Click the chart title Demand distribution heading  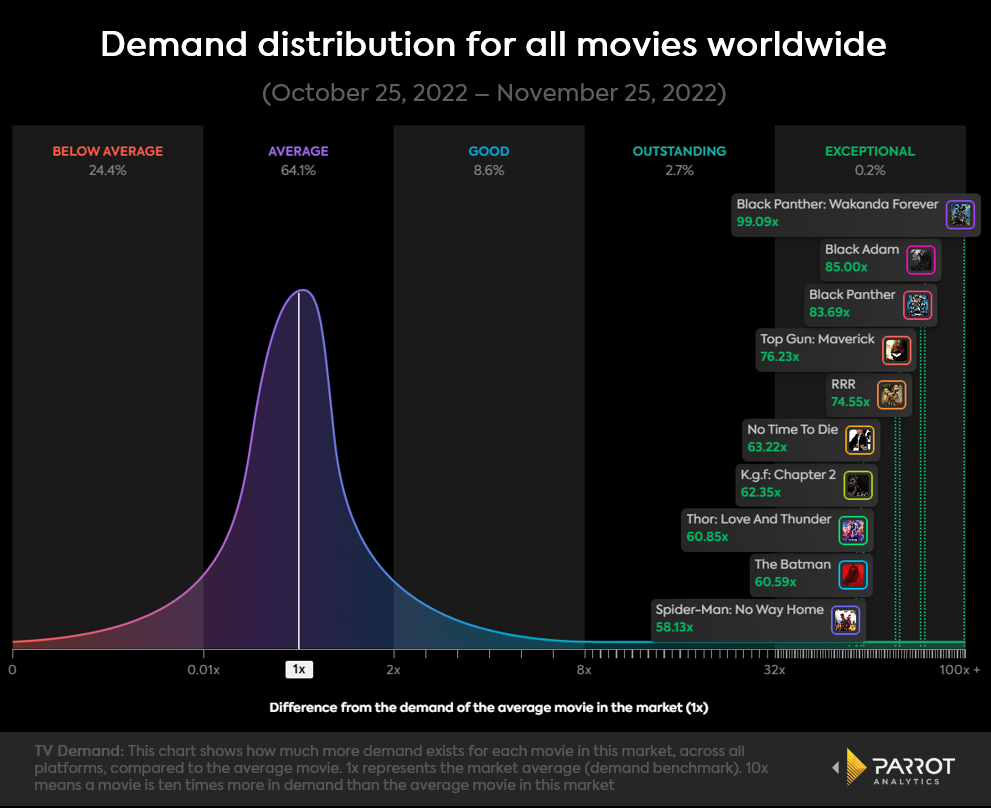[x=493, y=44]
